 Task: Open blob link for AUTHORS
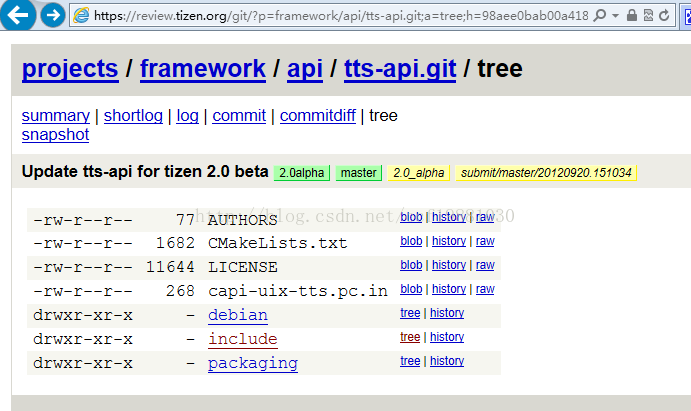(411, 217)
